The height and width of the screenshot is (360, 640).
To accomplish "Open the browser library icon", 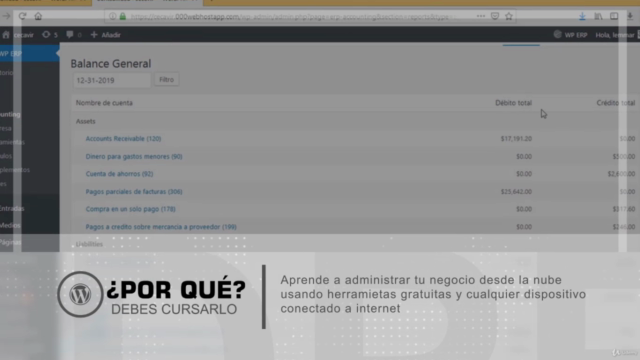I will pos(598,16).
